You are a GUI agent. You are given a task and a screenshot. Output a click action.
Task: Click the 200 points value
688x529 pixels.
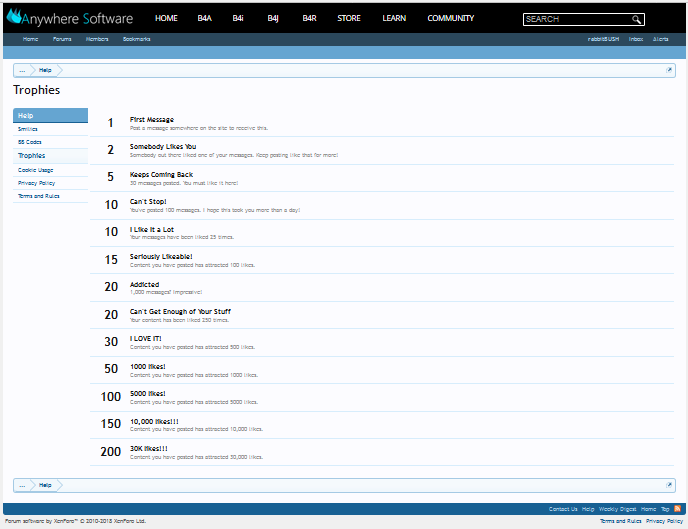click(x=111, y=452)
